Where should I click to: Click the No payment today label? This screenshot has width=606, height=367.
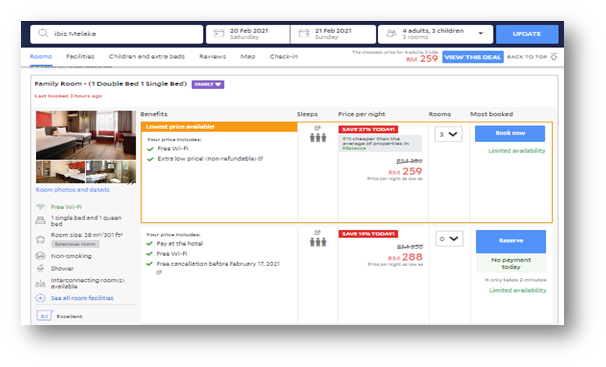tap(511, 263)
